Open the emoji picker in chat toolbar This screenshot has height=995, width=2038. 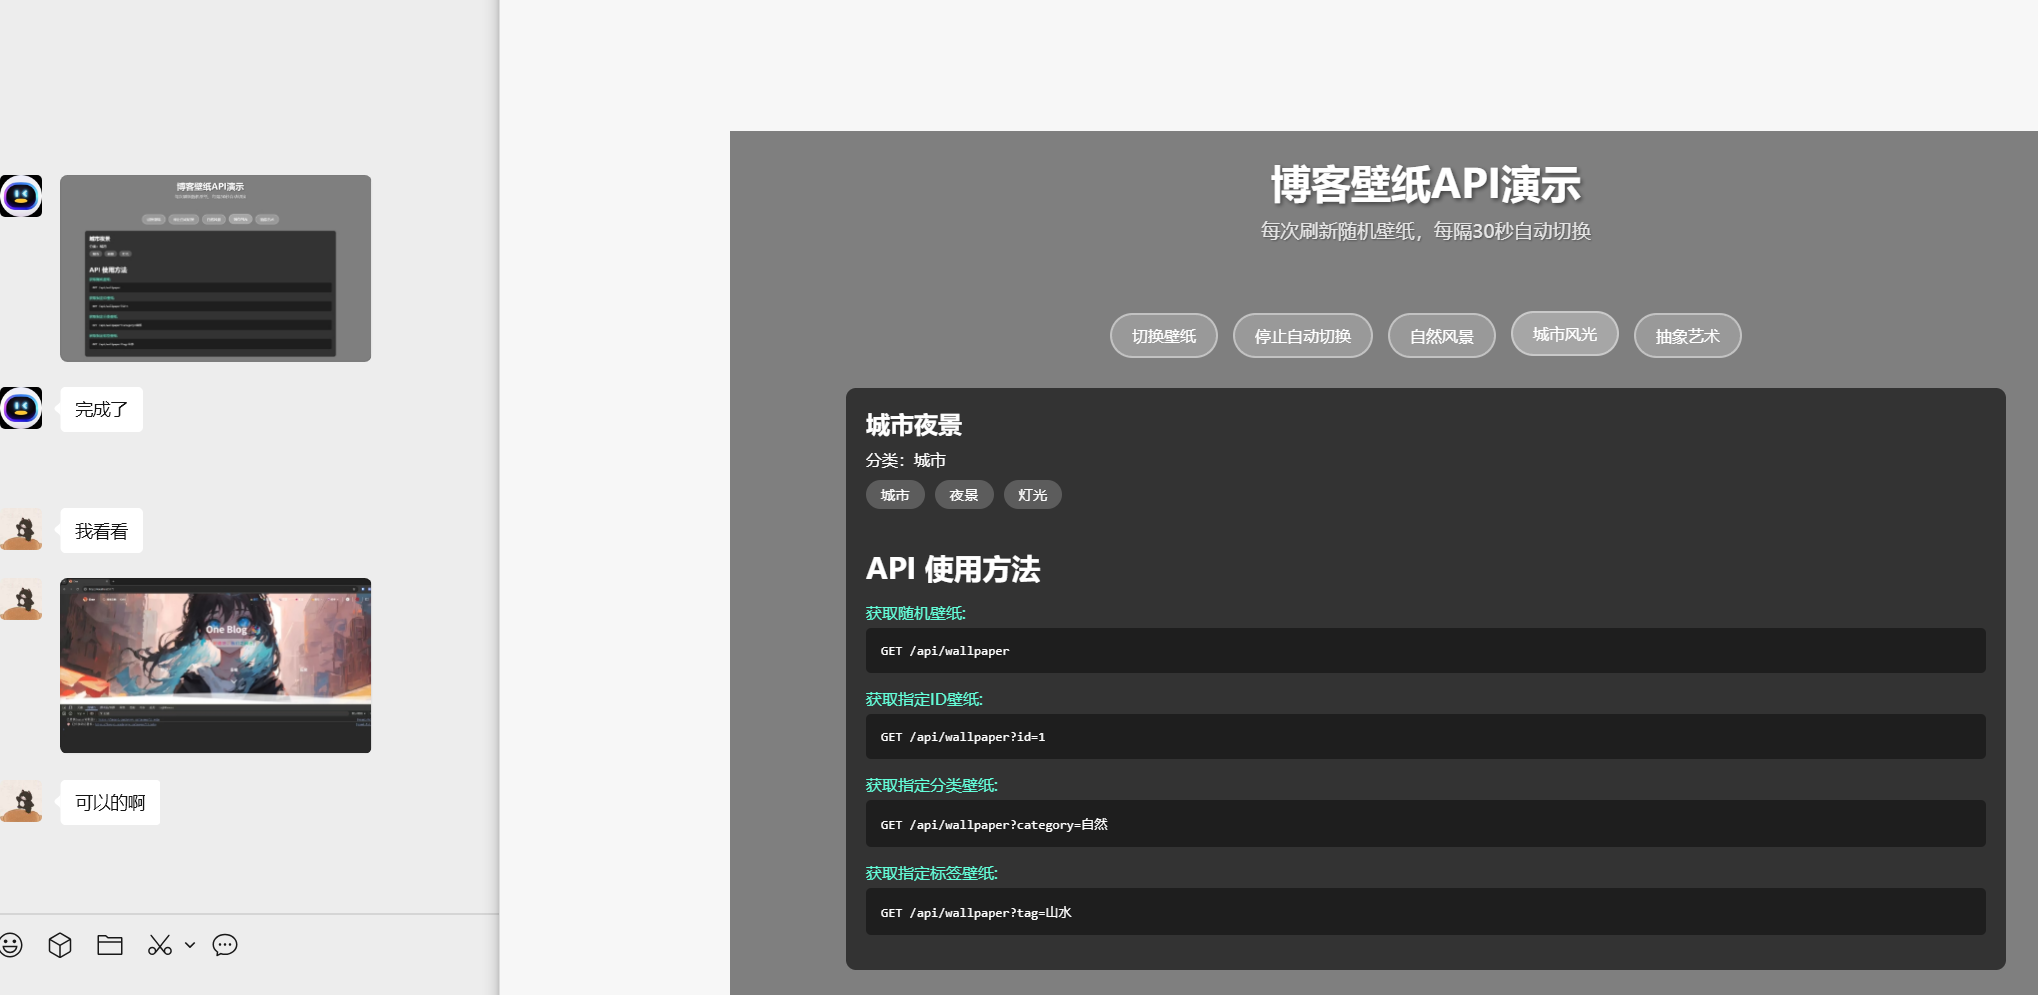pyautogui.click(x=11, y=945)
